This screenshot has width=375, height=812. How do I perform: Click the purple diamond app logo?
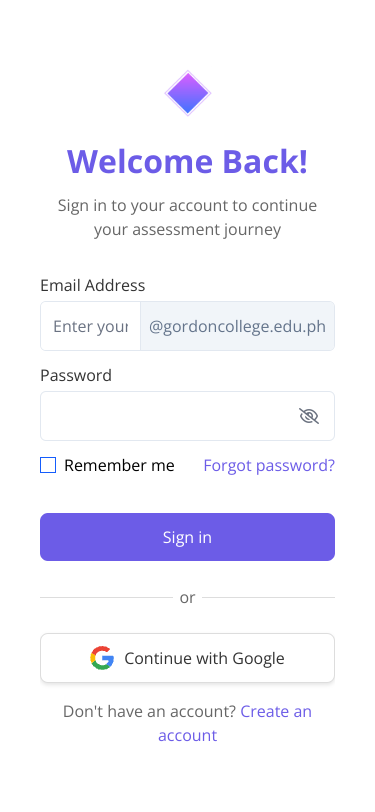coord(188,93)
